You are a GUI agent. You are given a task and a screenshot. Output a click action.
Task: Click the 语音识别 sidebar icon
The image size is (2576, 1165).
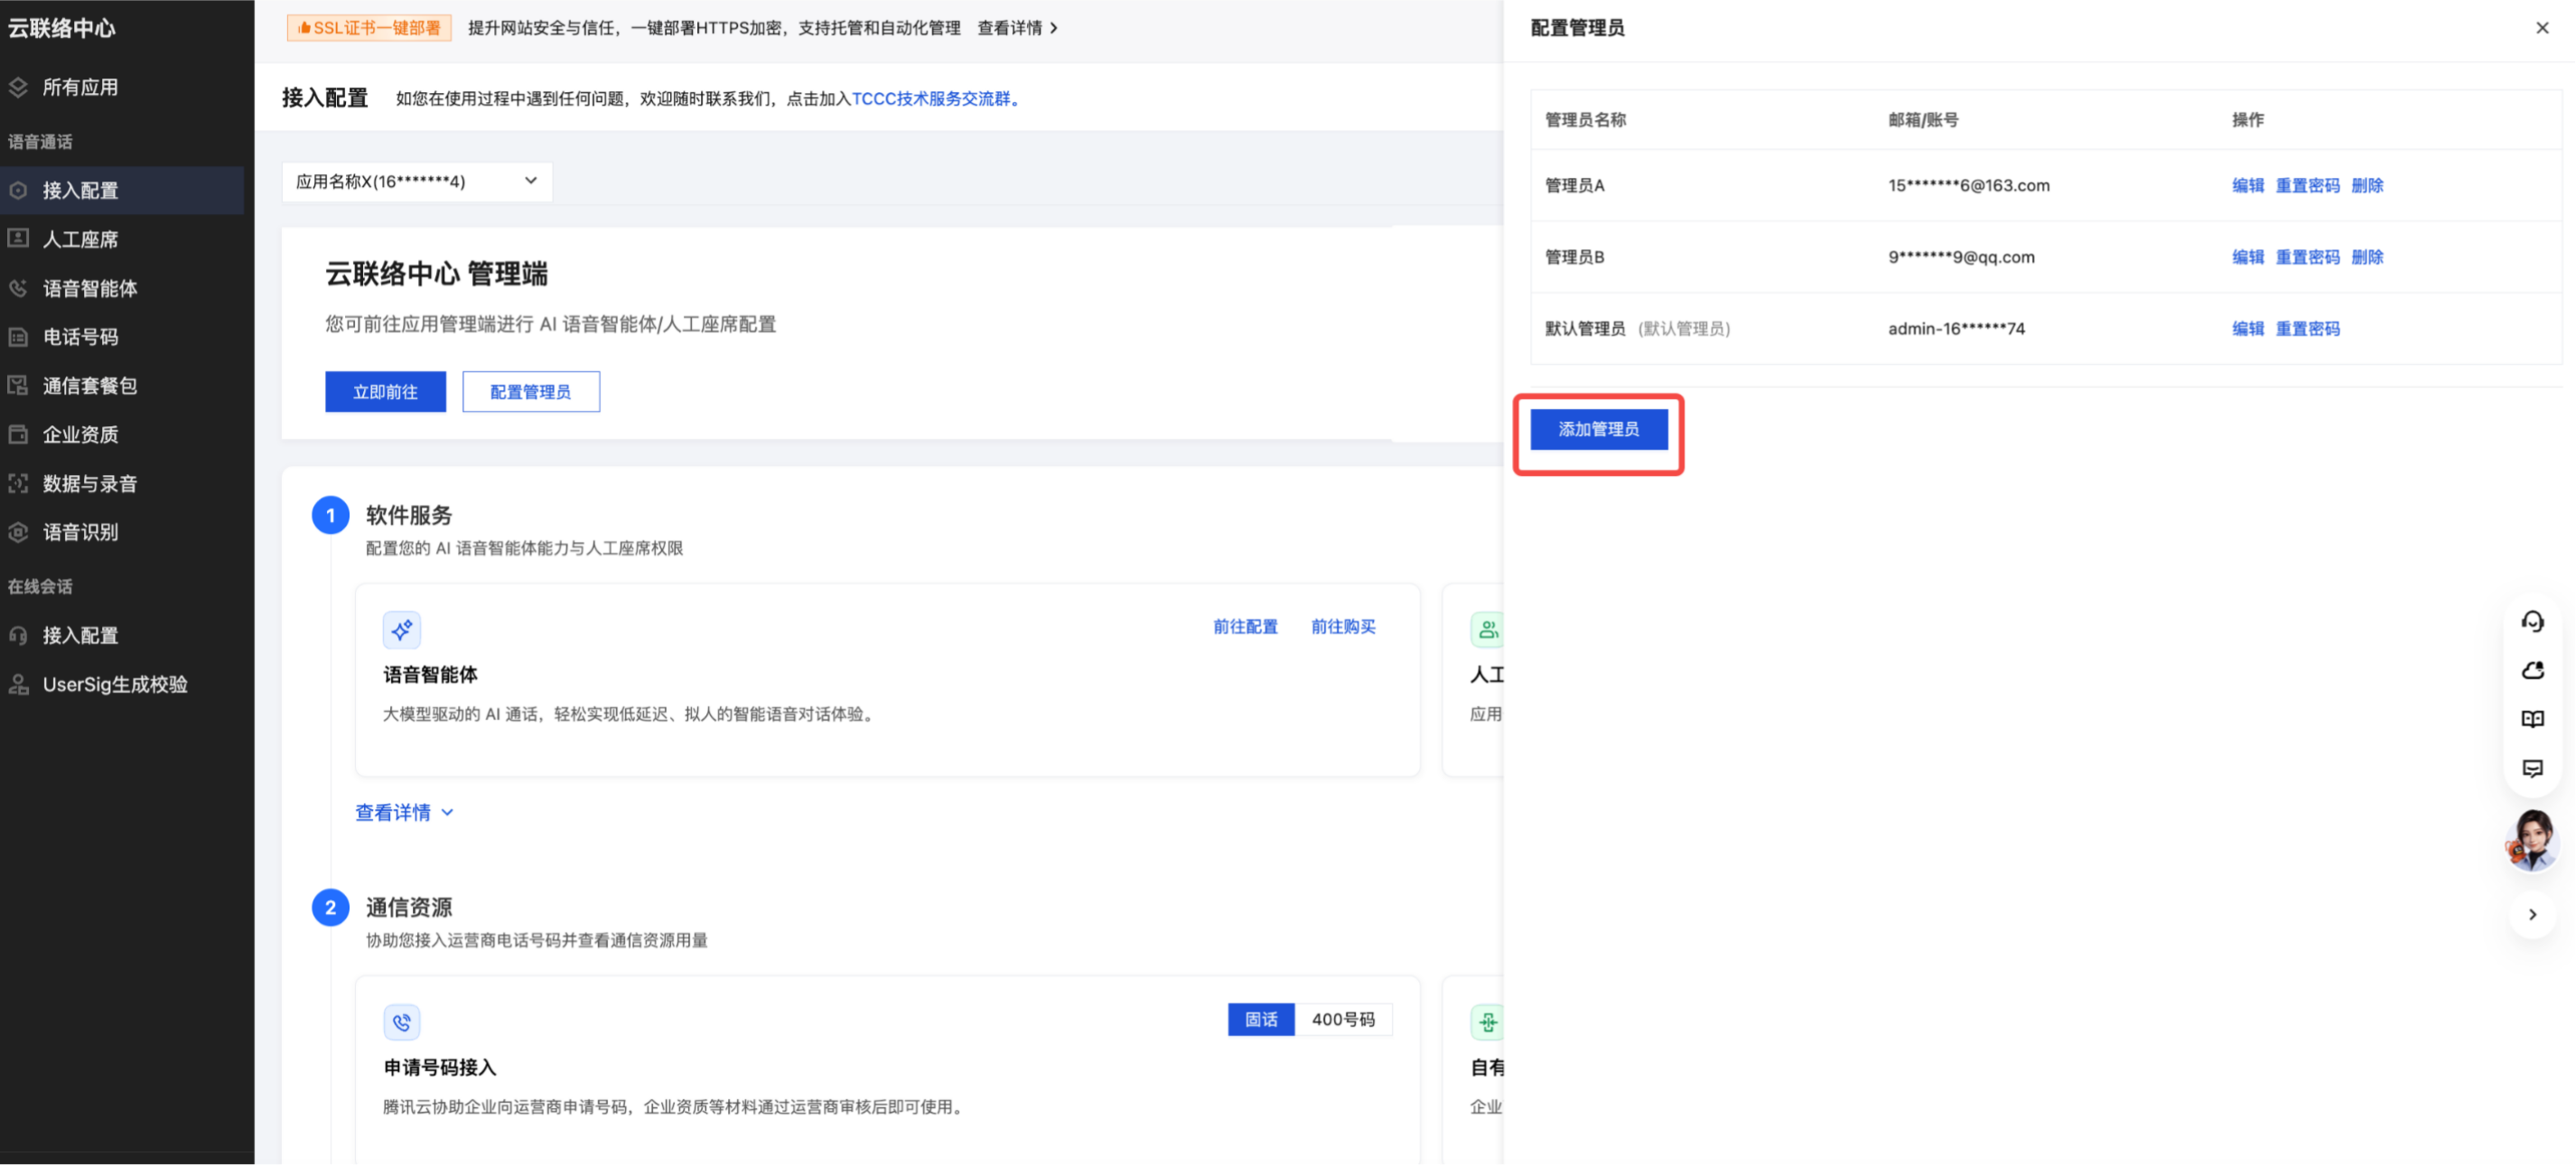click(x=18, y=532)
